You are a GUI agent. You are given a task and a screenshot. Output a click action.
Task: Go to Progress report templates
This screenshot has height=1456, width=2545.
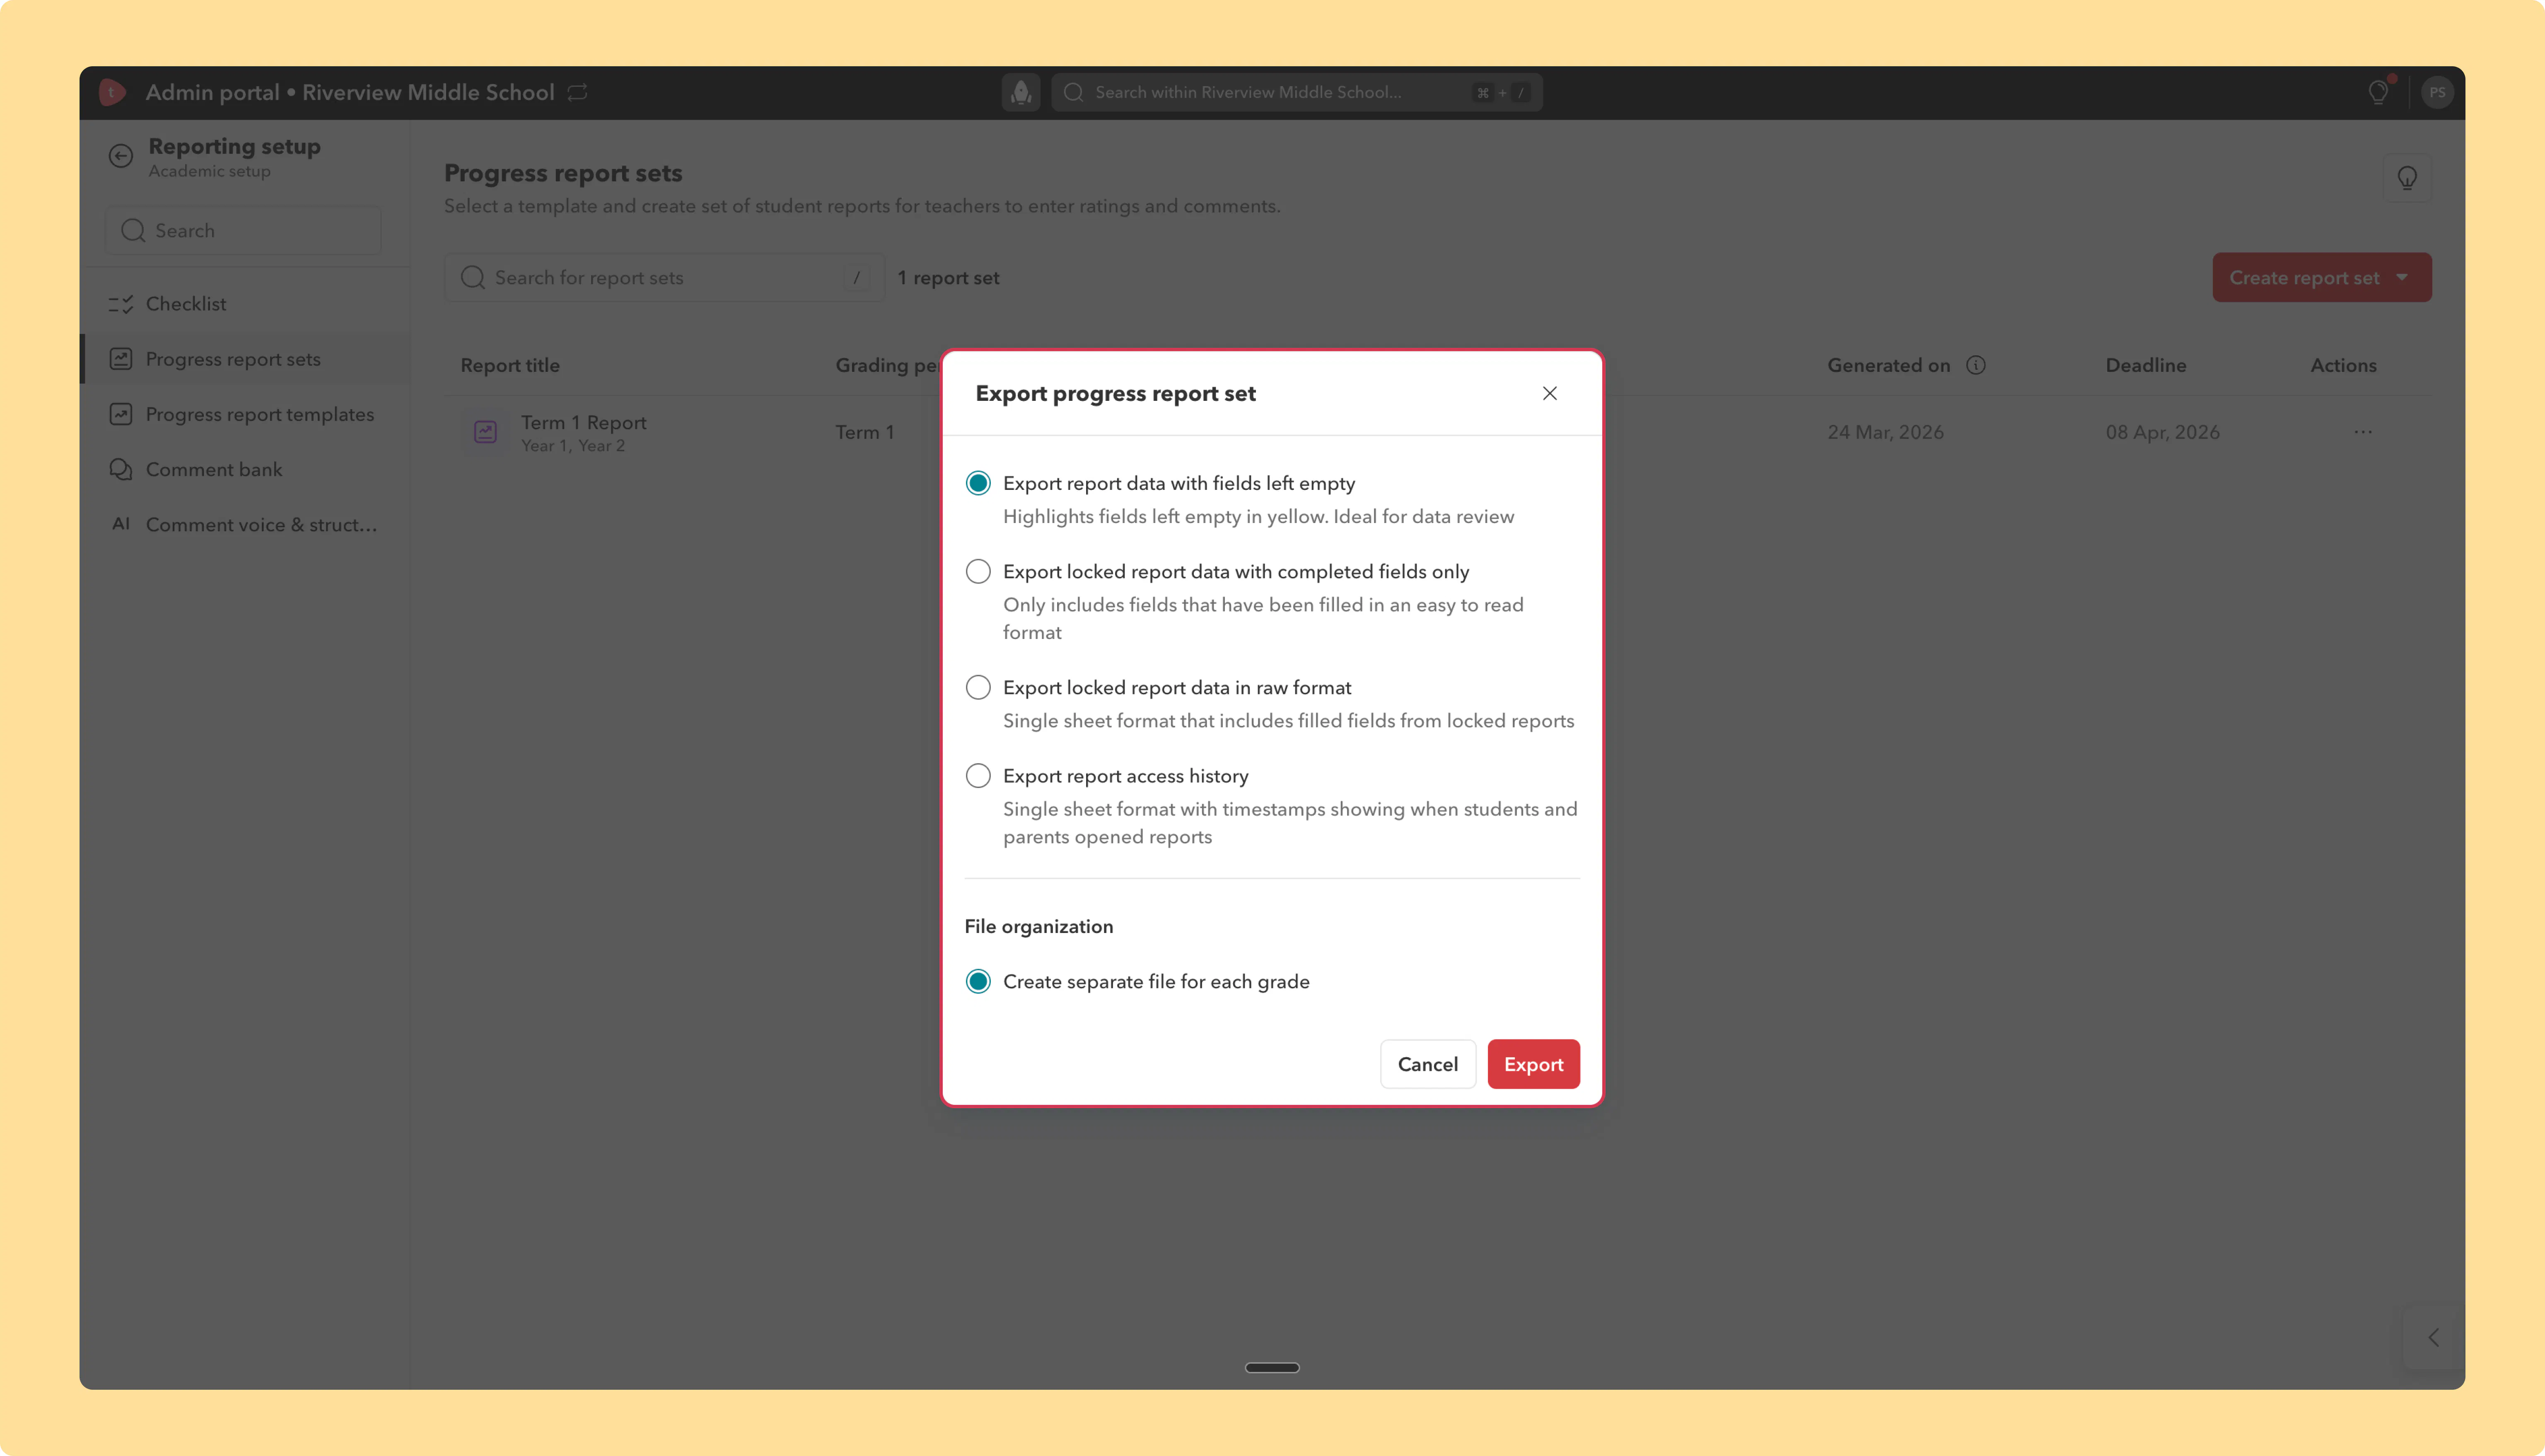click(x=245, y=414)
